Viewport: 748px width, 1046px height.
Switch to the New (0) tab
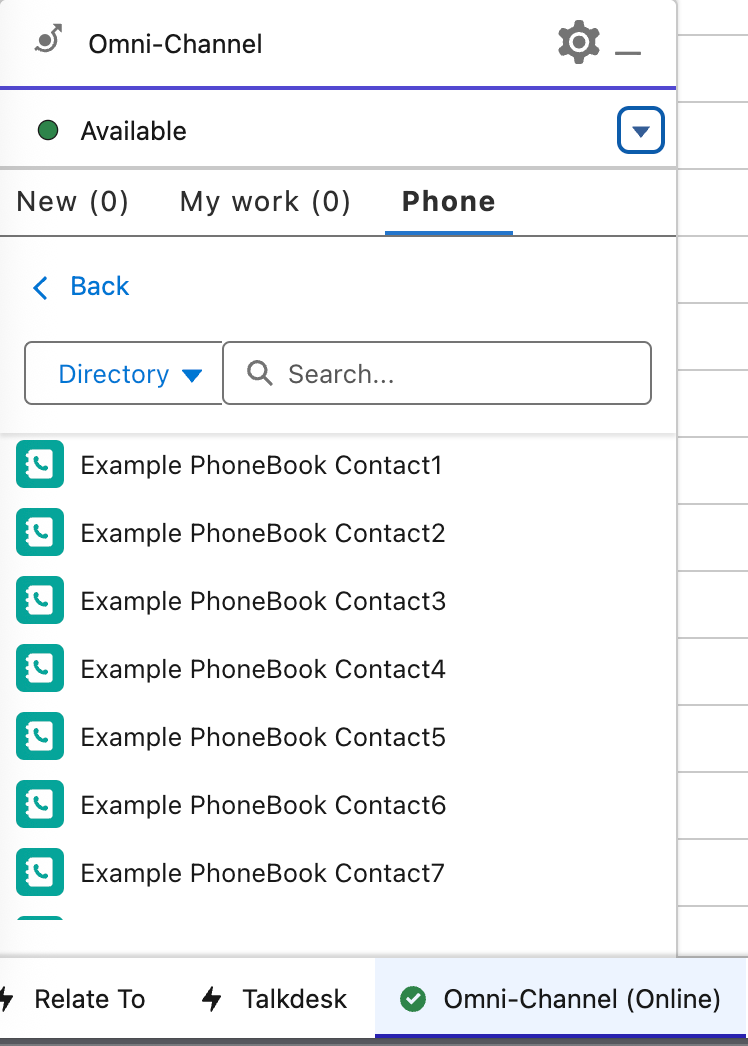click(72, 201)
